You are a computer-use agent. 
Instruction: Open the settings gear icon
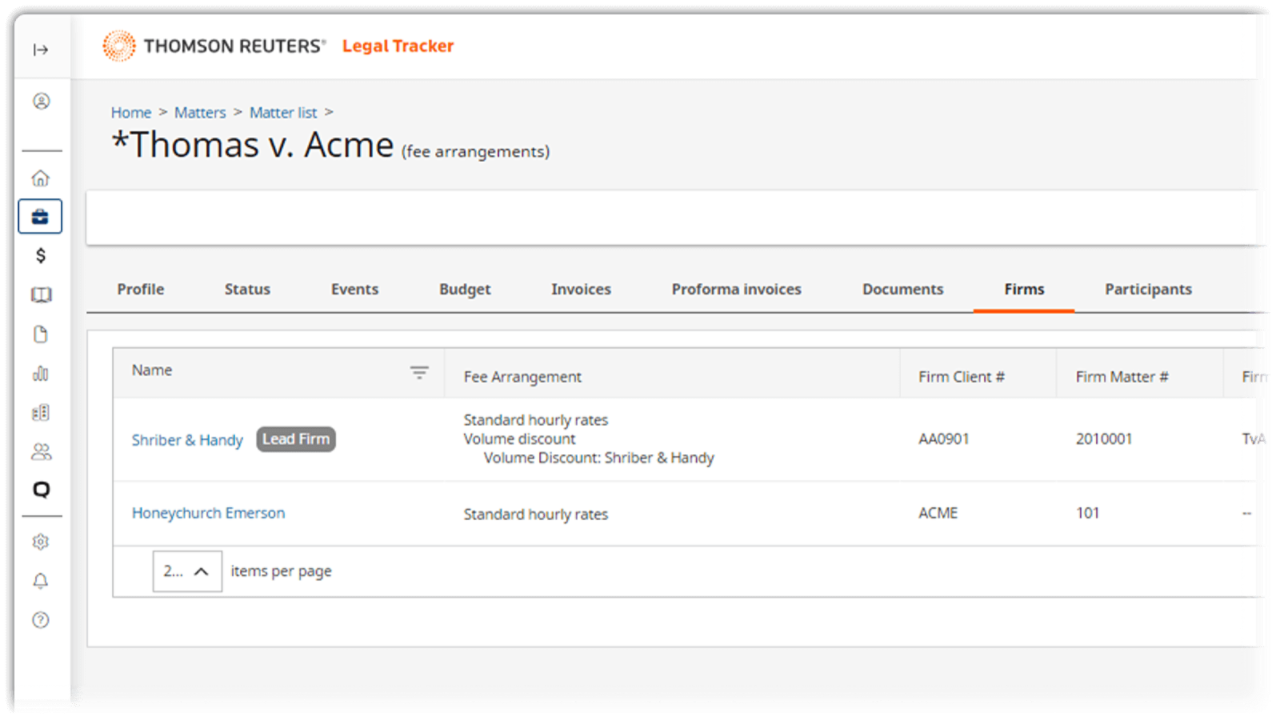[41, 542]
